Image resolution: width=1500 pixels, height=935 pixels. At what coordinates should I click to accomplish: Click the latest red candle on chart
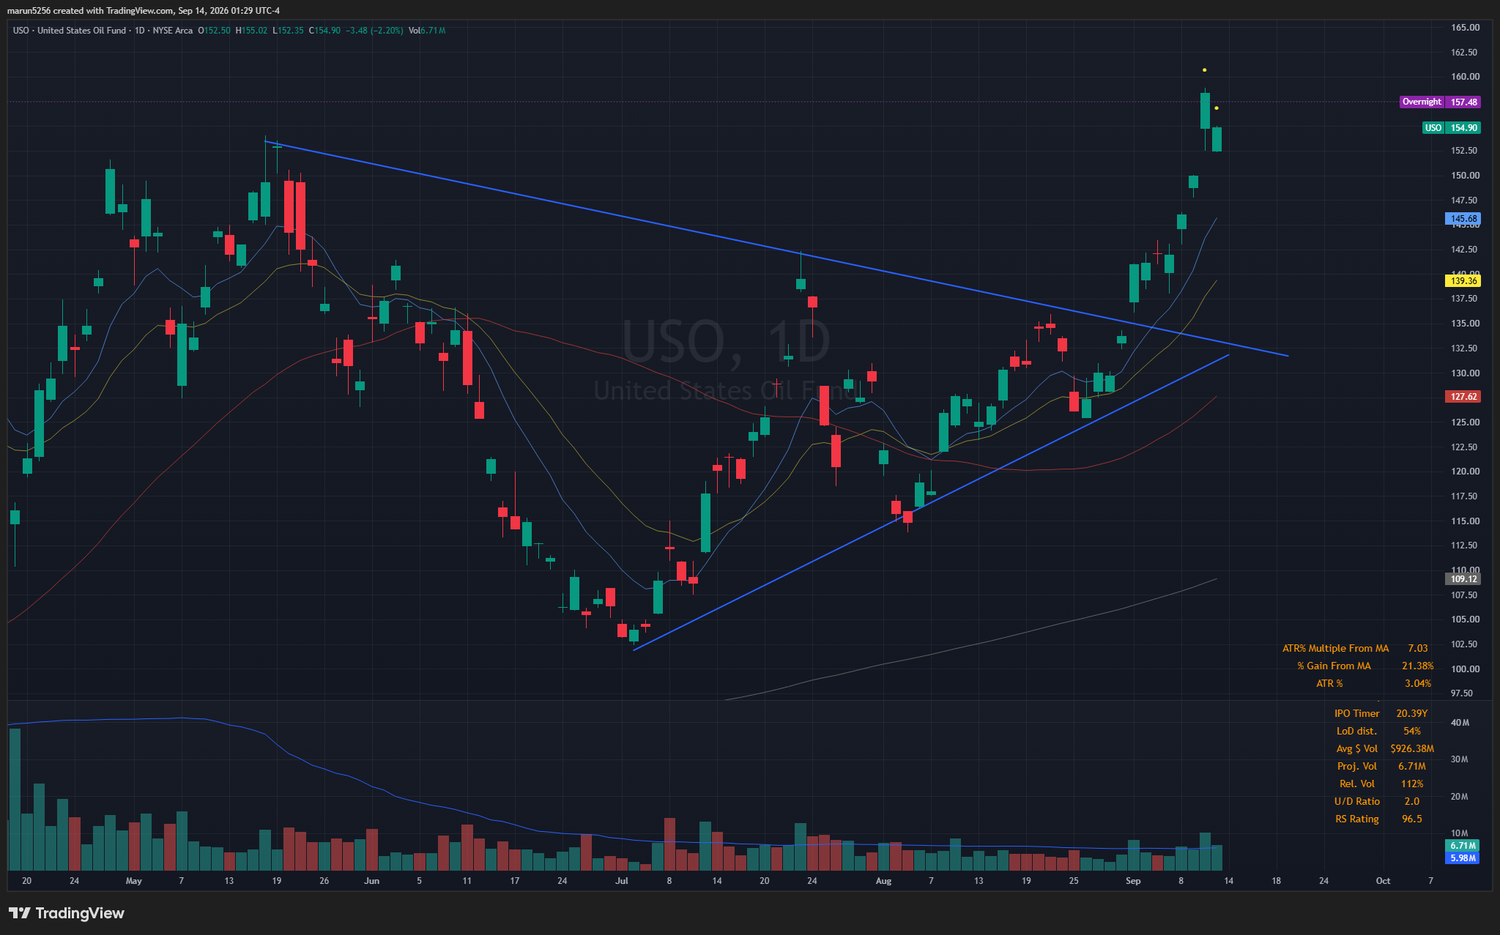coord(1217,139)
